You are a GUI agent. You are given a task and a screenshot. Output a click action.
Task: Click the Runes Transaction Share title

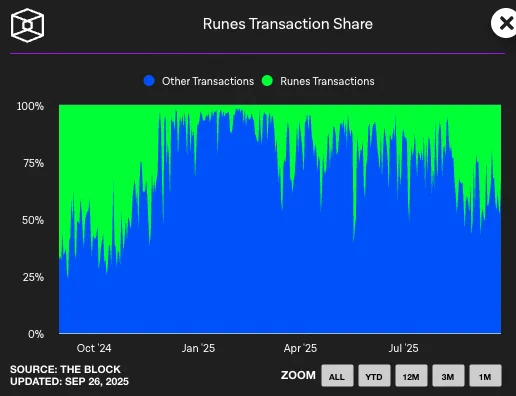coord(288,24)
